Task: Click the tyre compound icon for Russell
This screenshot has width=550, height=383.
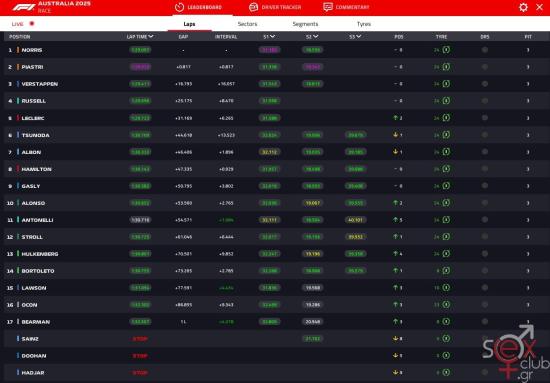Action: click(446, 101)
